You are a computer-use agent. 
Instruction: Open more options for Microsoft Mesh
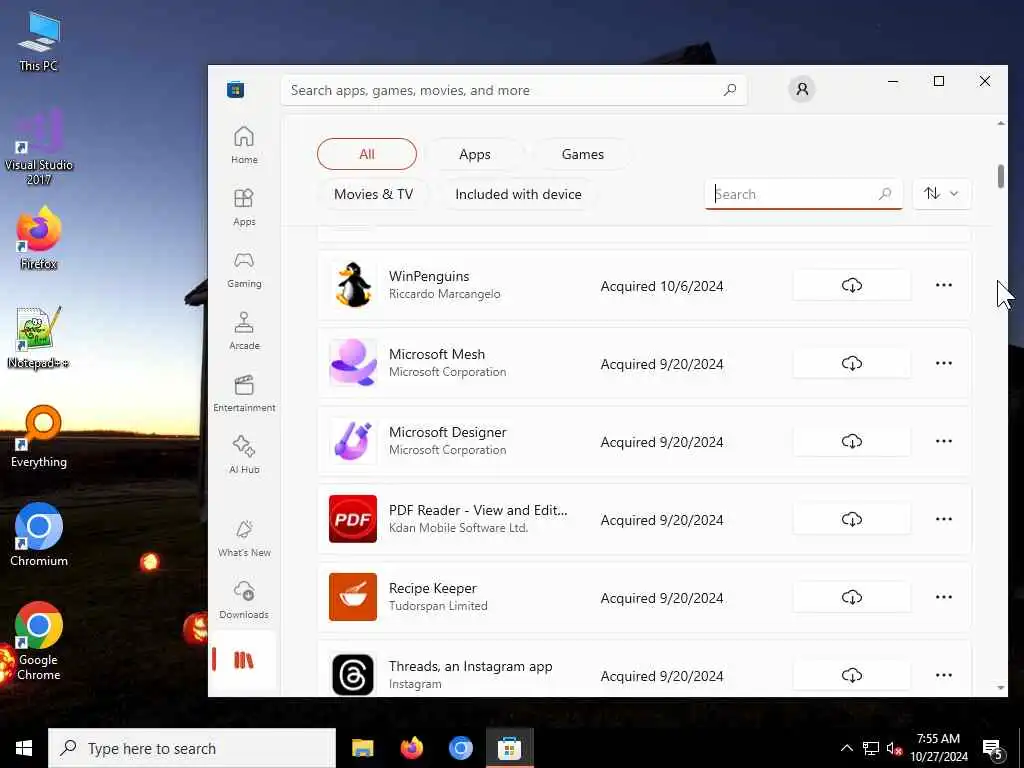pos(944,363)
